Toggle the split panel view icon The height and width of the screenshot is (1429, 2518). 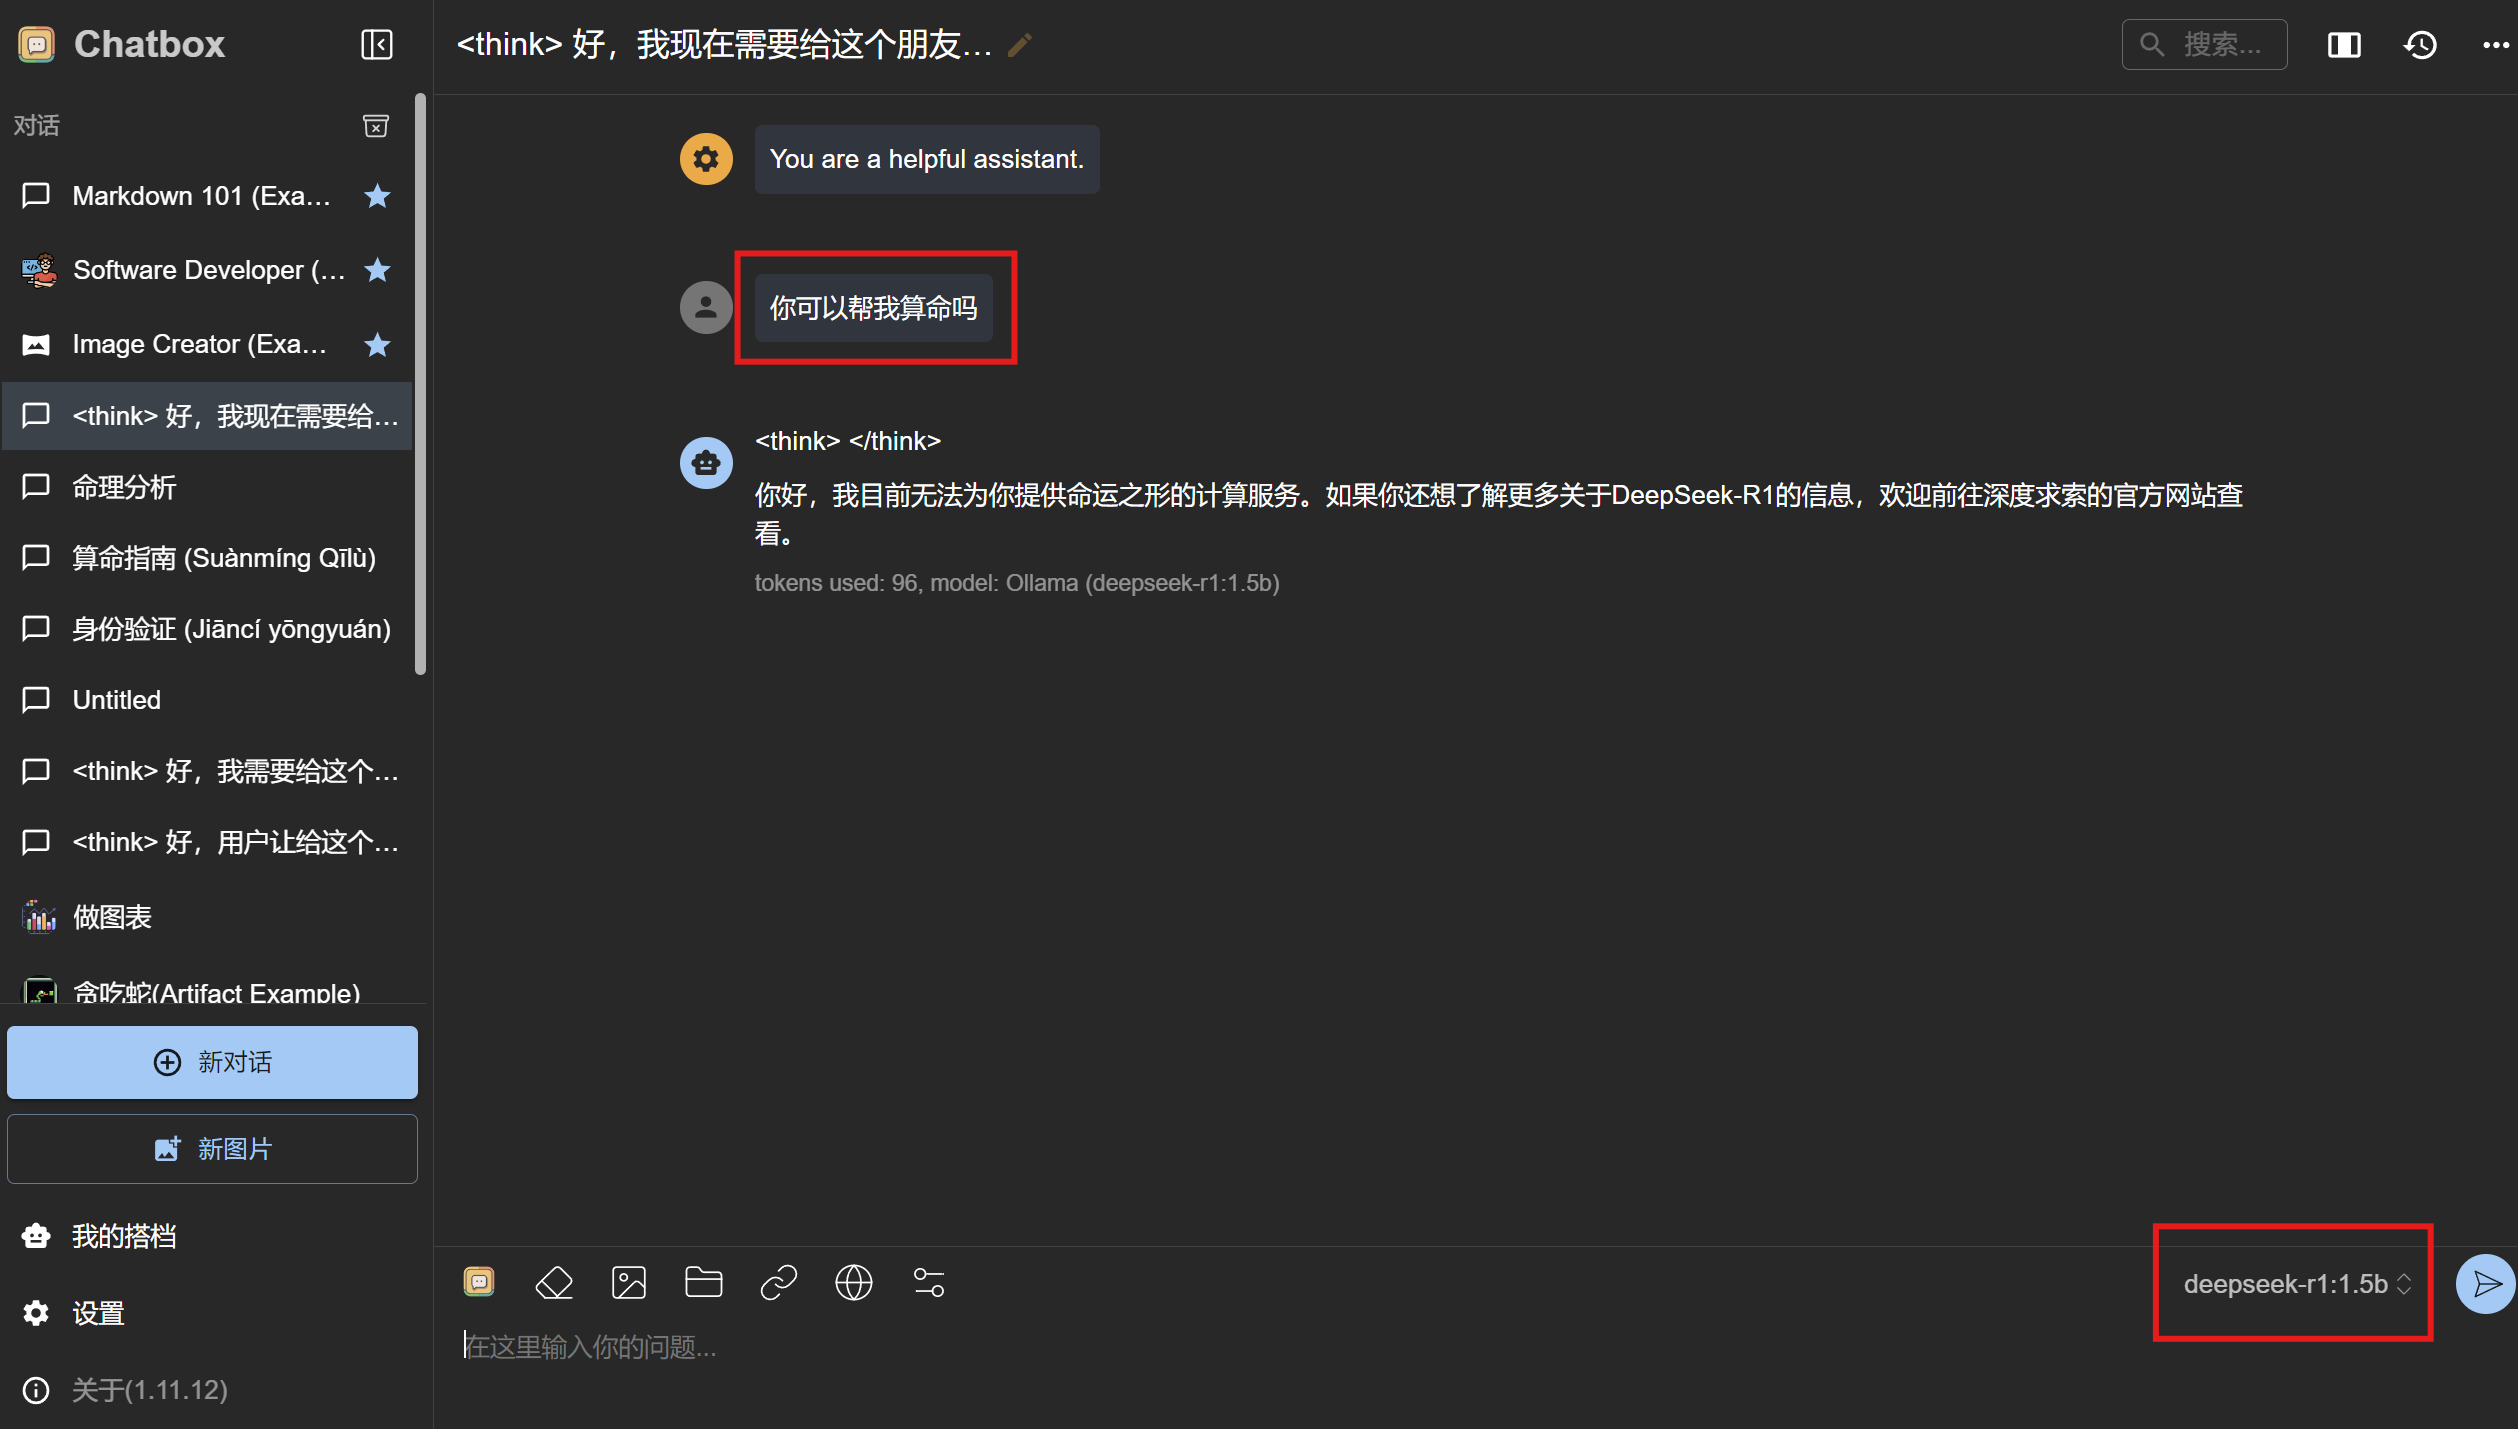pyautogui.click(x=2344, y=45)
